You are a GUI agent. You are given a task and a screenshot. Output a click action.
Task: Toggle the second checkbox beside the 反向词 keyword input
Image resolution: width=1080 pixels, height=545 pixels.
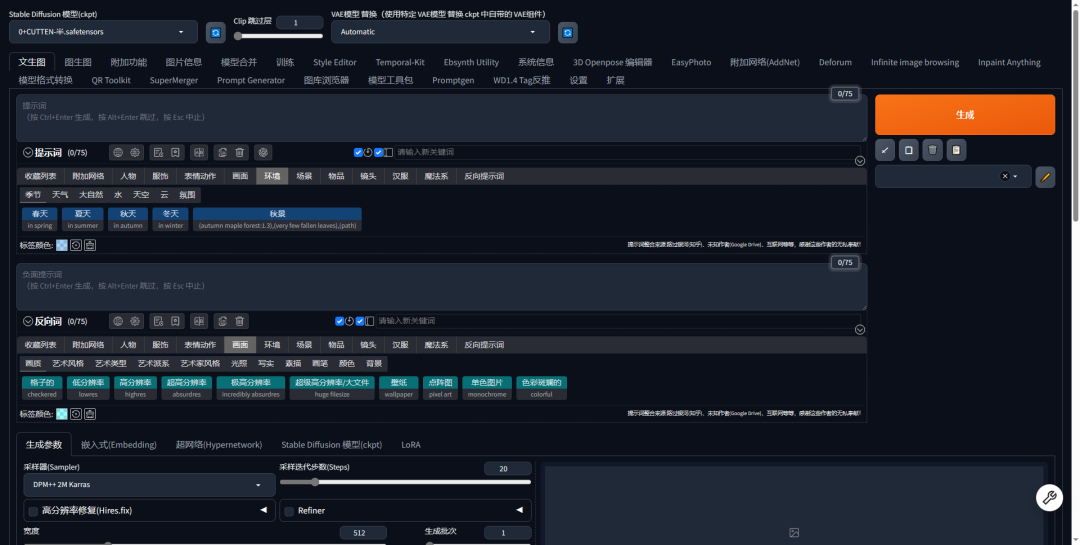pos(360,321)
